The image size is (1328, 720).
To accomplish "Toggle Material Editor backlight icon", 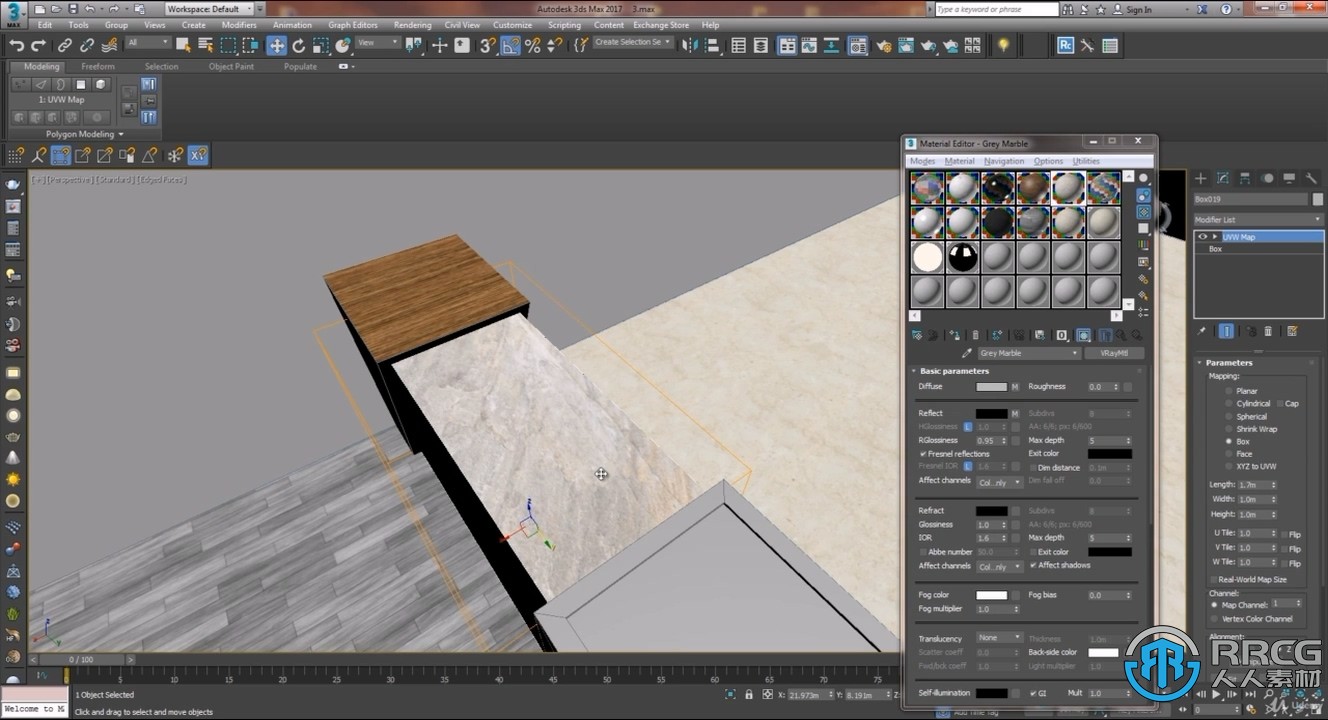I will click(x=1143, y=195).
